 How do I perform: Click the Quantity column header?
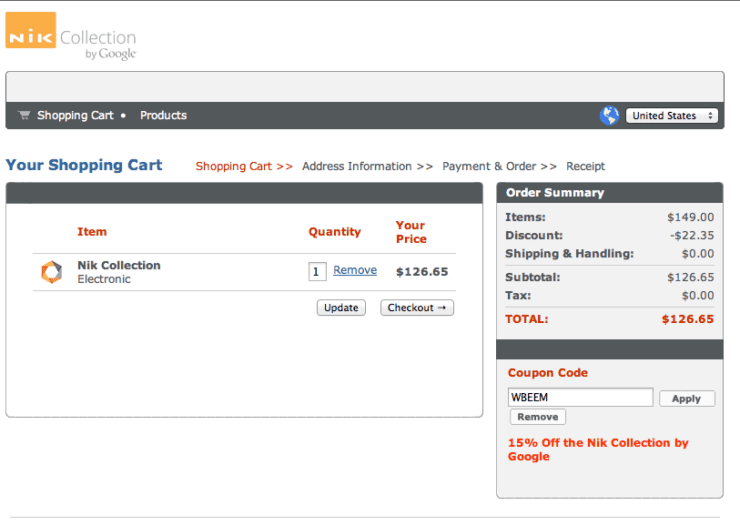(x=335, y=232)
